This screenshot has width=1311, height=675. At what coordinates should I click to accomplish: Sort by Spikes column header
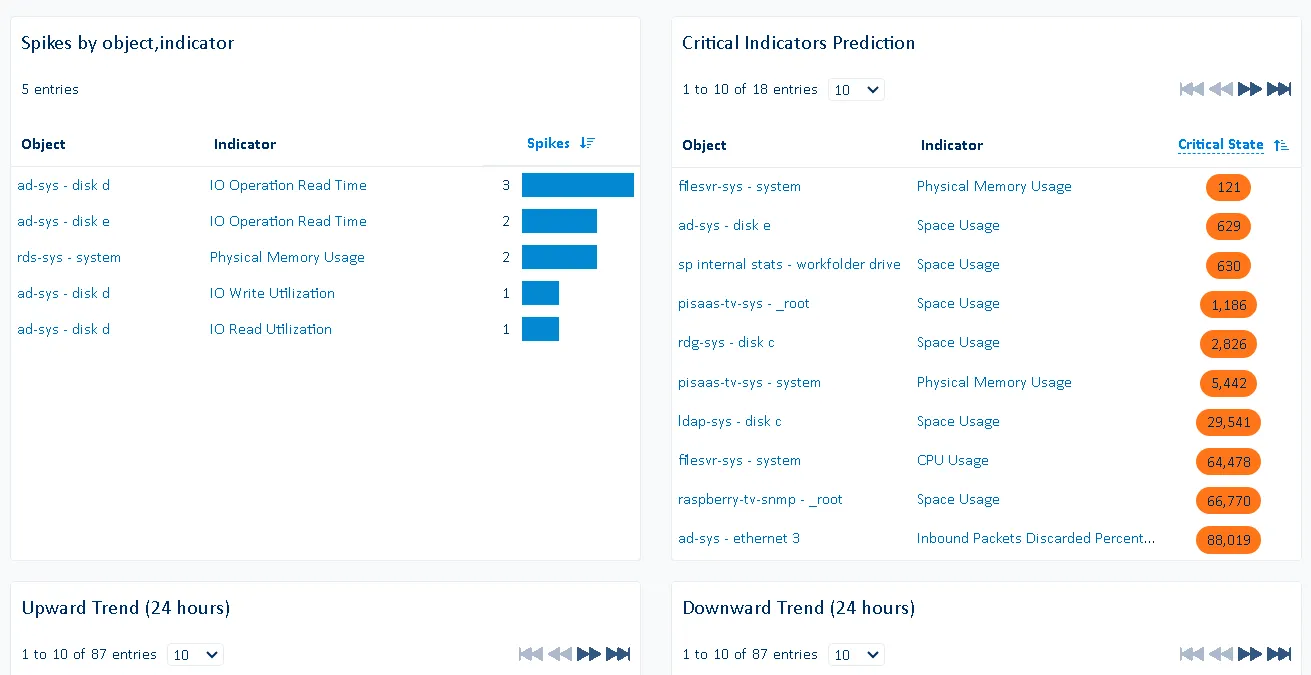pos(548,143)
